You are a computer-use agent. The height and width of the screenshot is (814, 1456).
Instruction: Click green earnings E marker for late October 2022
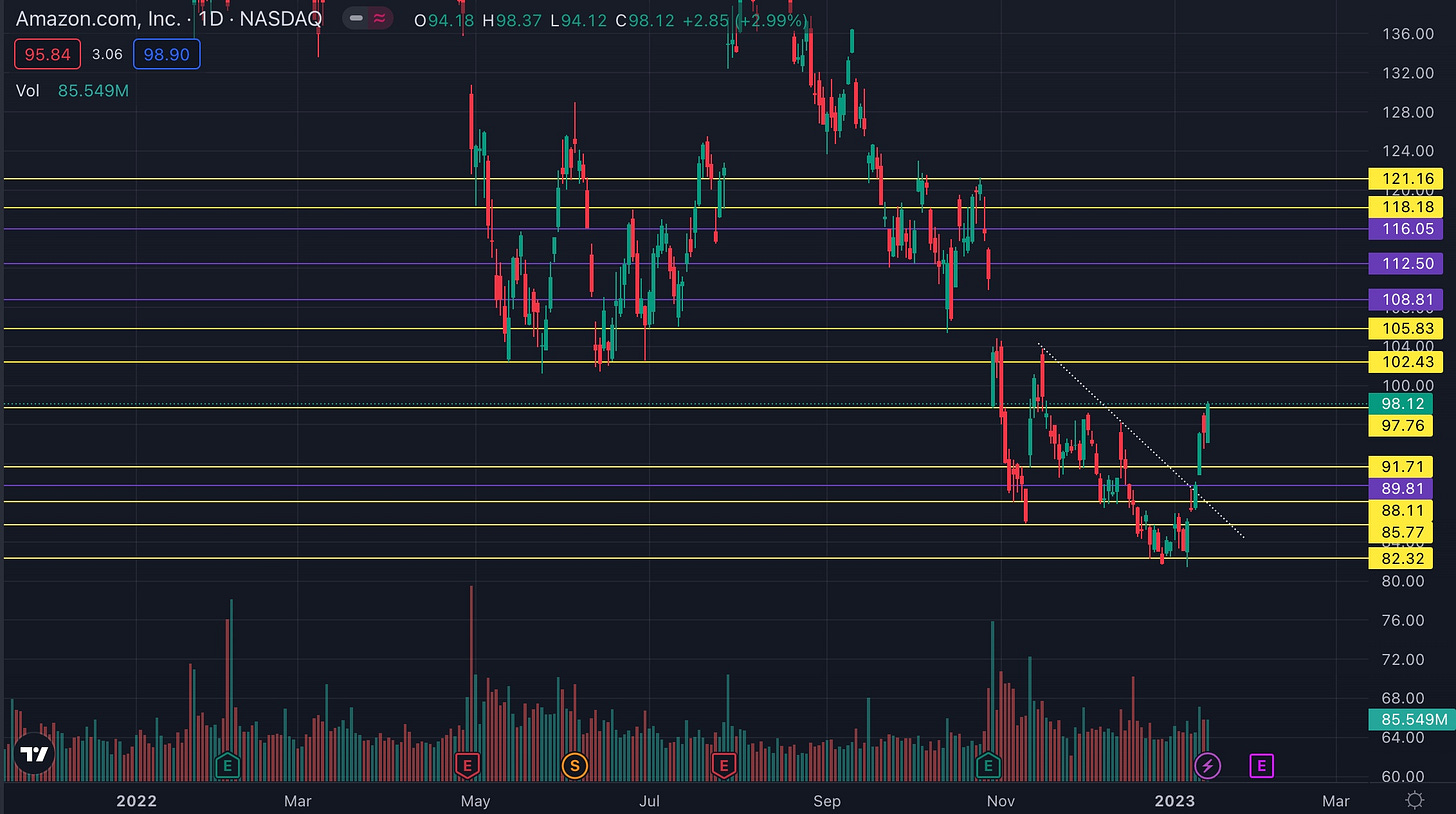[x=988, y=766]
